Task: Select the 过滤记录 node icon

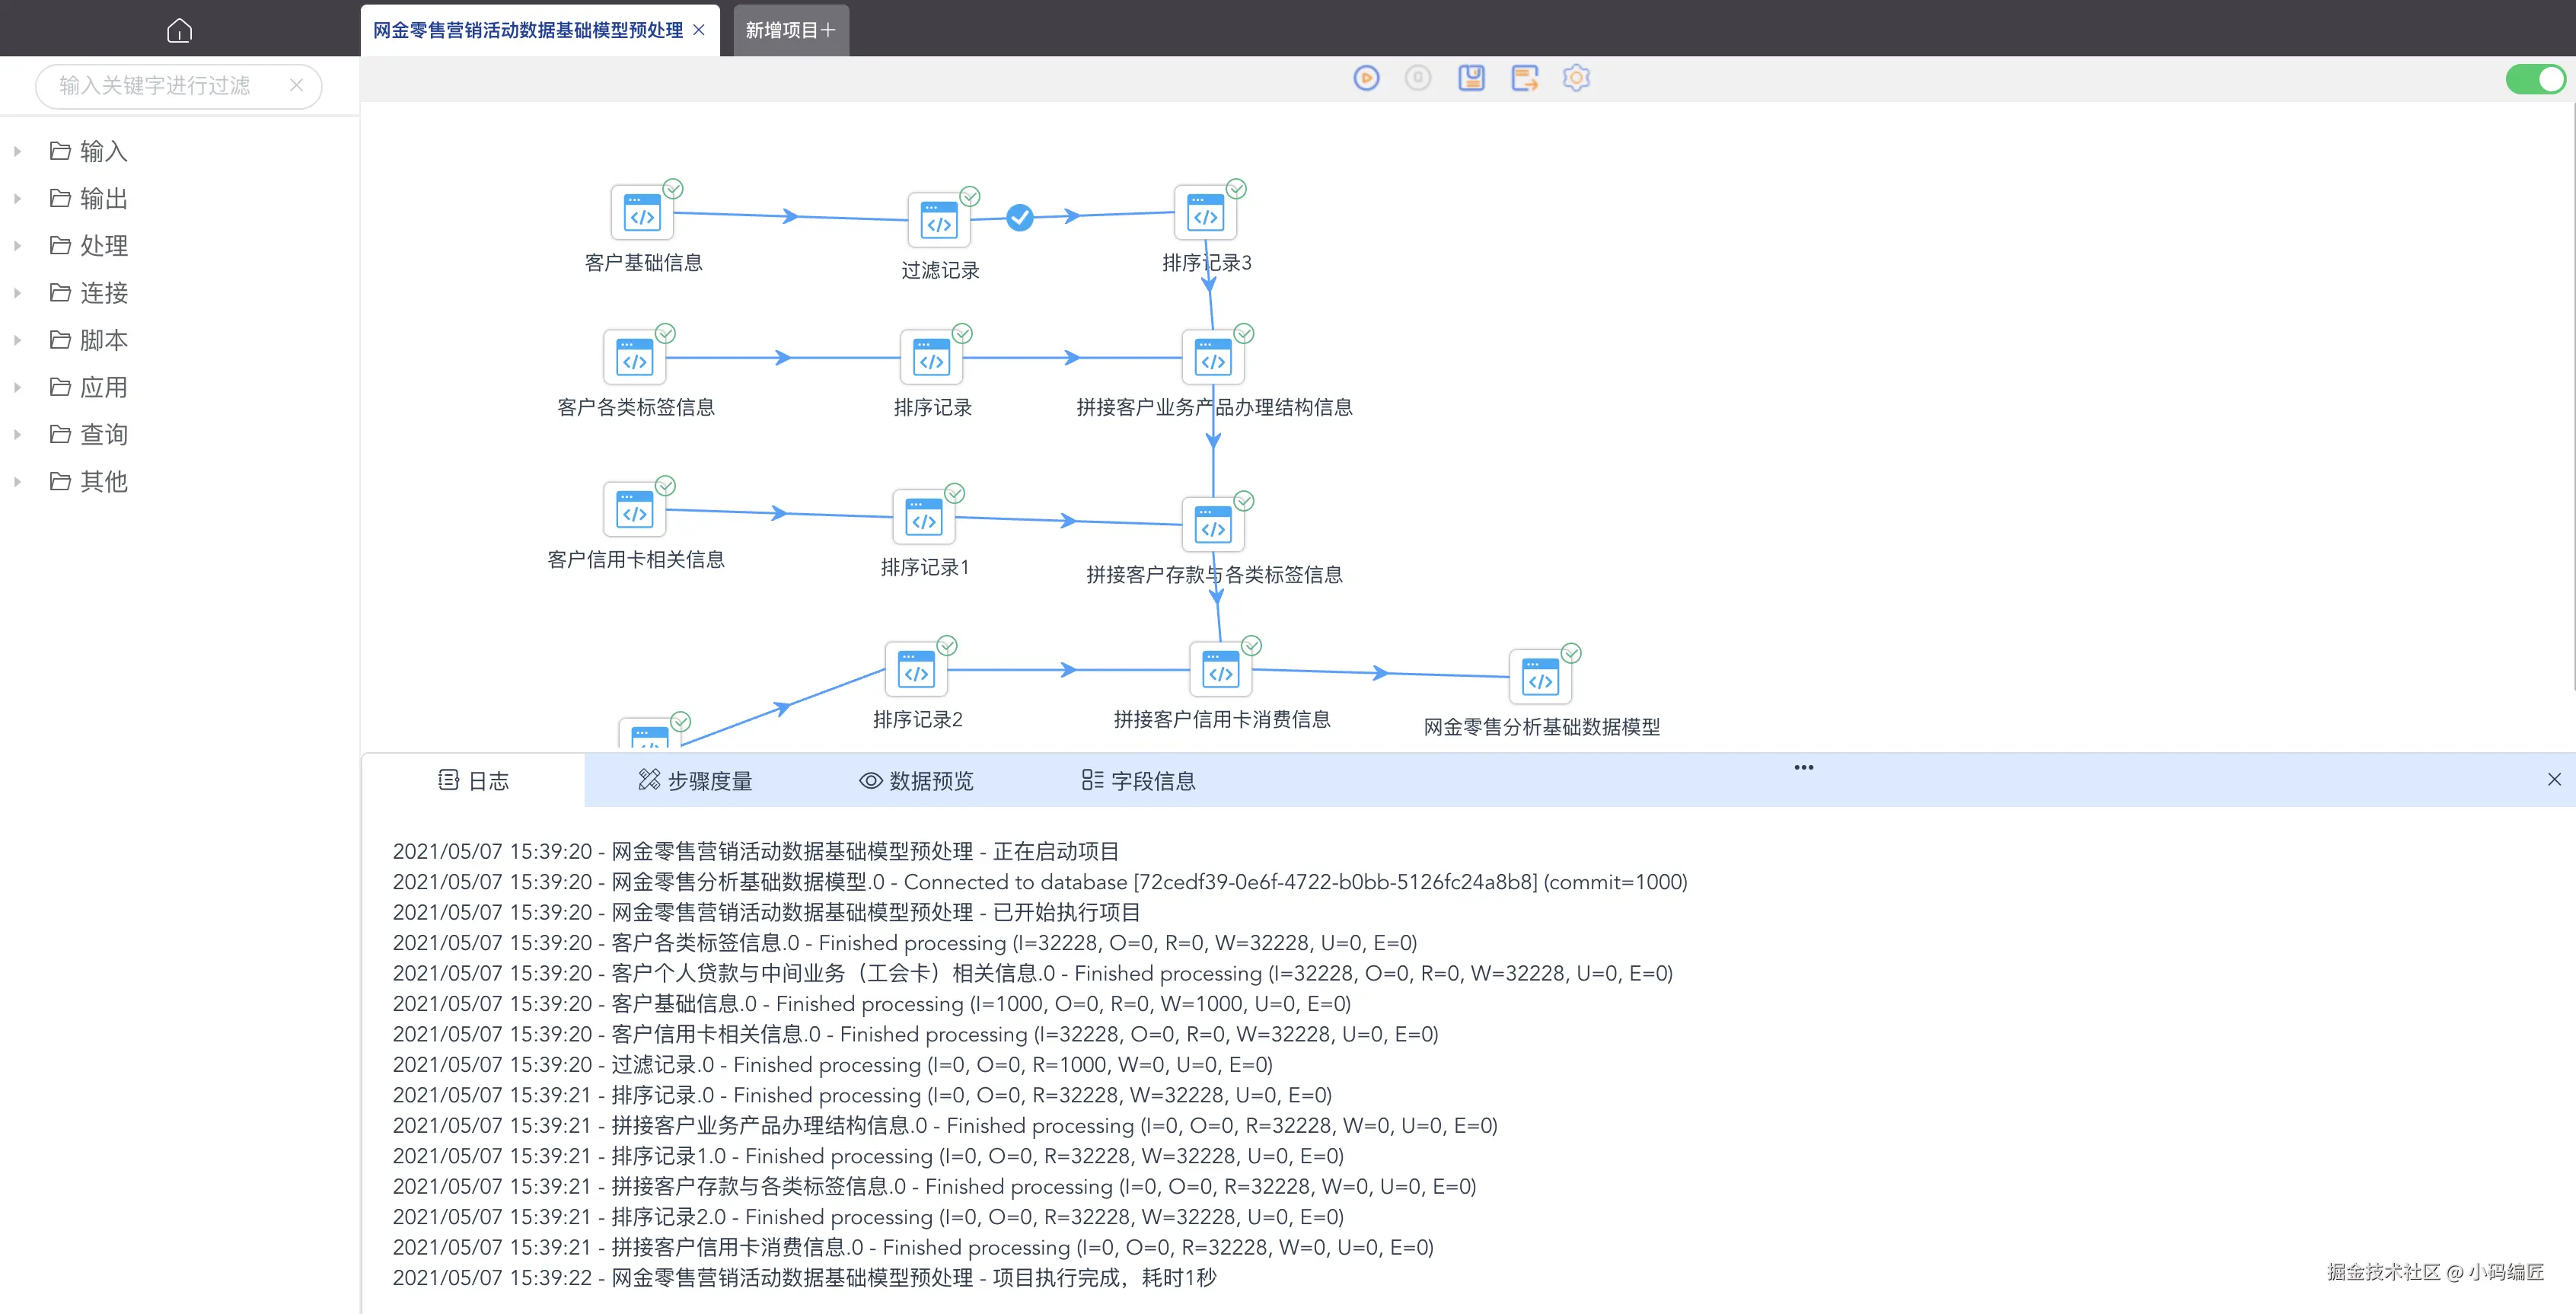Action: pos(938,221)
